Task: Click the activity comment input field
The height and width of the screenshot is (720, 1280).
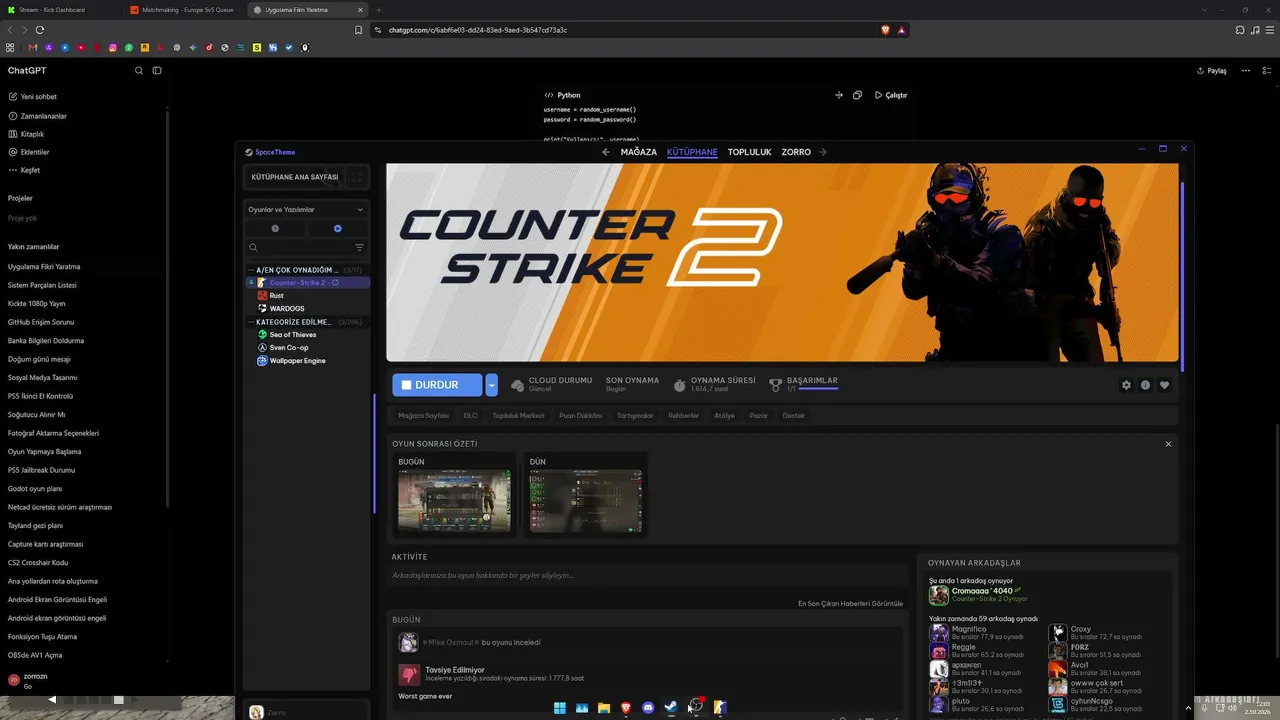Action: click(647, 575)
